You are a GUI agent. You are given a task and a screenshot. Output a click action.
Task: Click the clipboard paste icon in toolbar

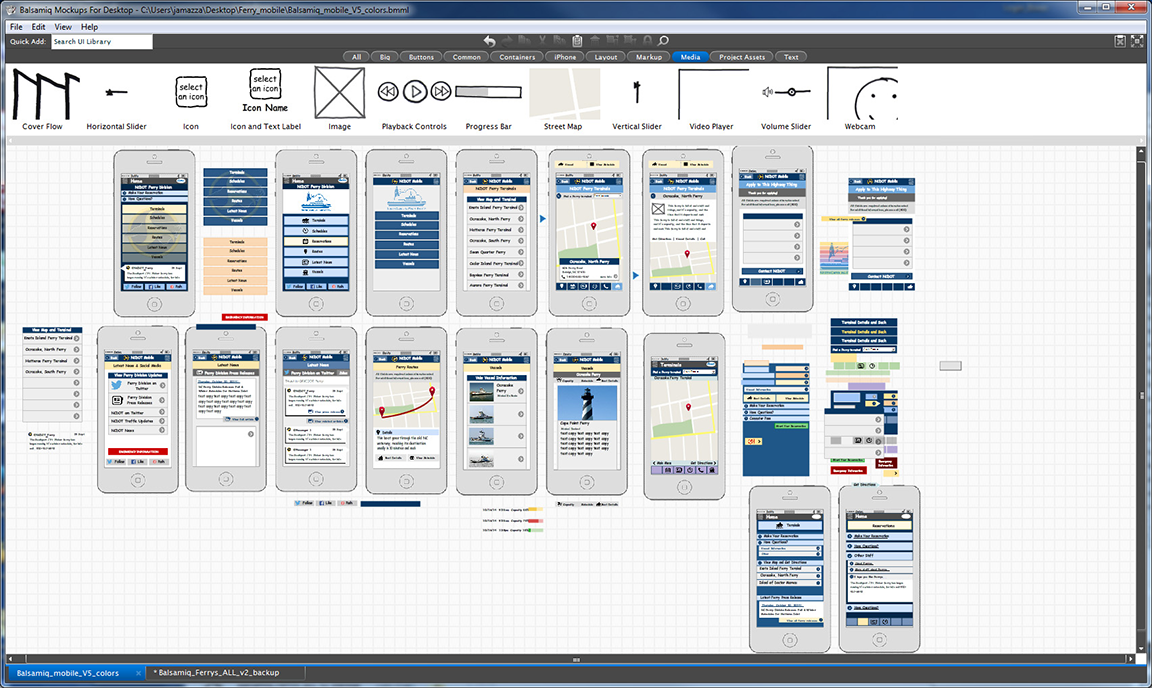pyautogui.click(x=578, y=41)
